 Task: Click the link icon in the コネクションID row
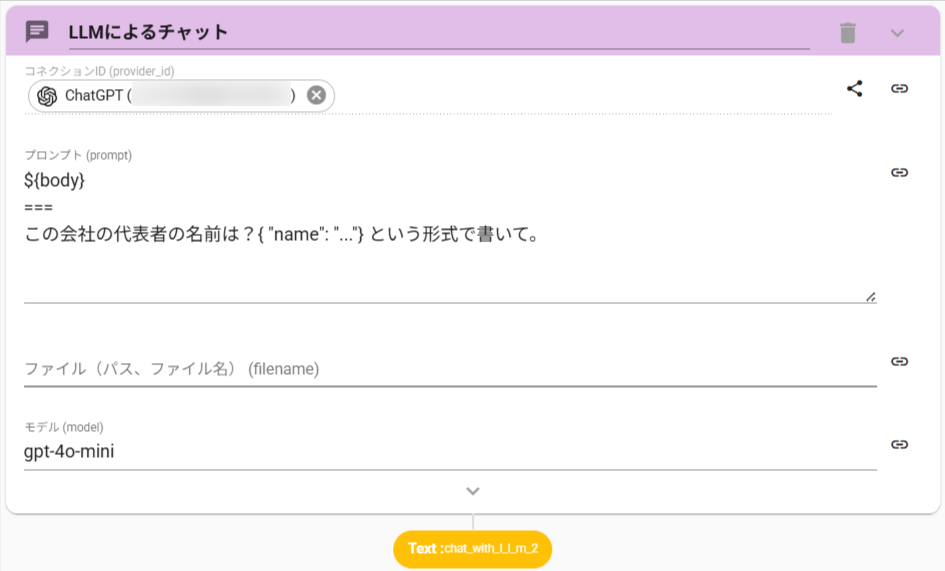899,88
